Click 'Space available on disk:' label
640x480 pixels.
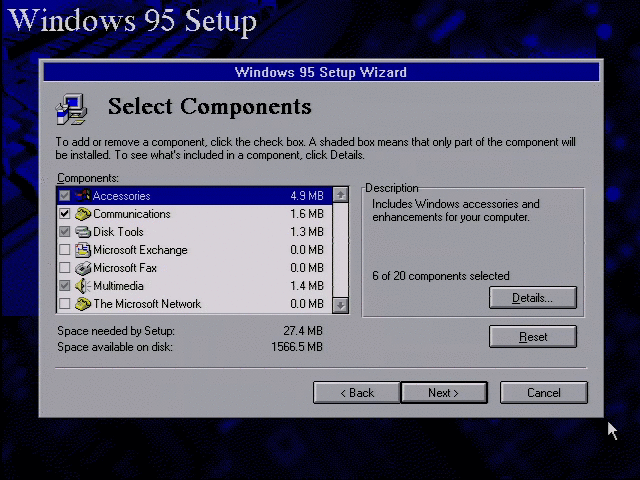click(x=115, y=347)
